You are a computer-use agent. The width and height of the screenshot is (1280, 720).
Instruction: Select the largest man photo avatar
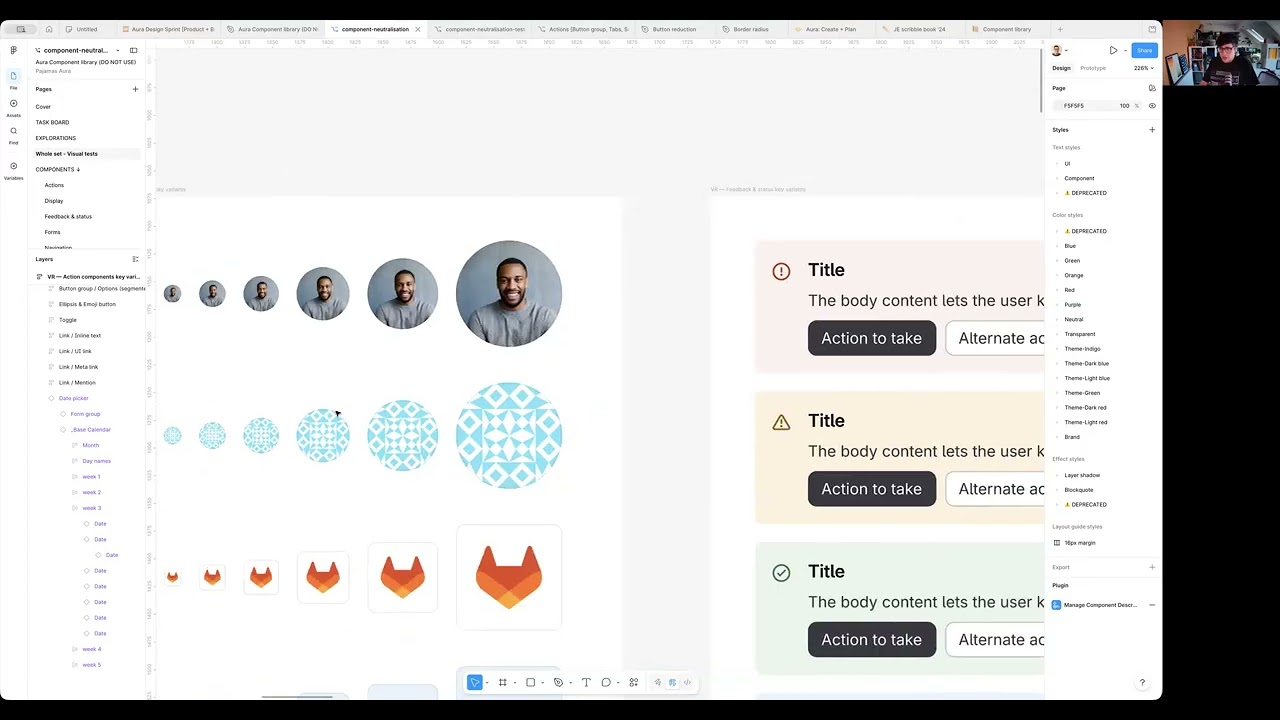(509, 294)
